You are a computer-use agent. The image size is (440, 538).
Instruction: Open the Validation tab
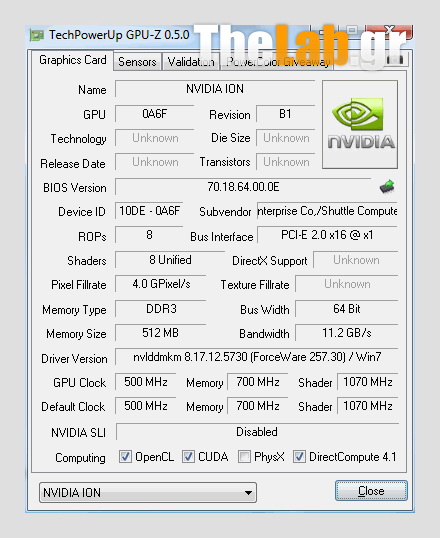(191, 62)
